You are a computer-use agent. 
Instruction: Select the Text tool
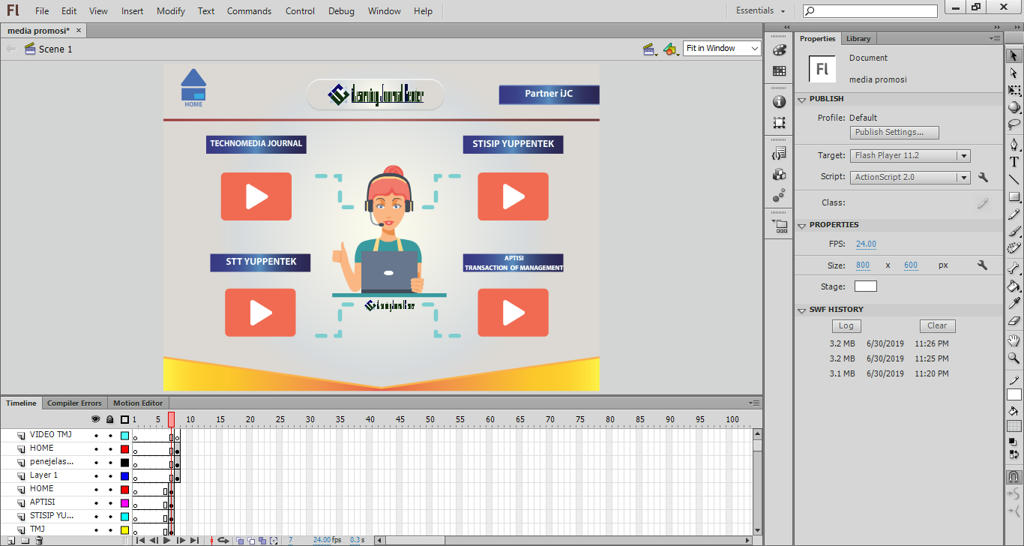[1014, 162]
